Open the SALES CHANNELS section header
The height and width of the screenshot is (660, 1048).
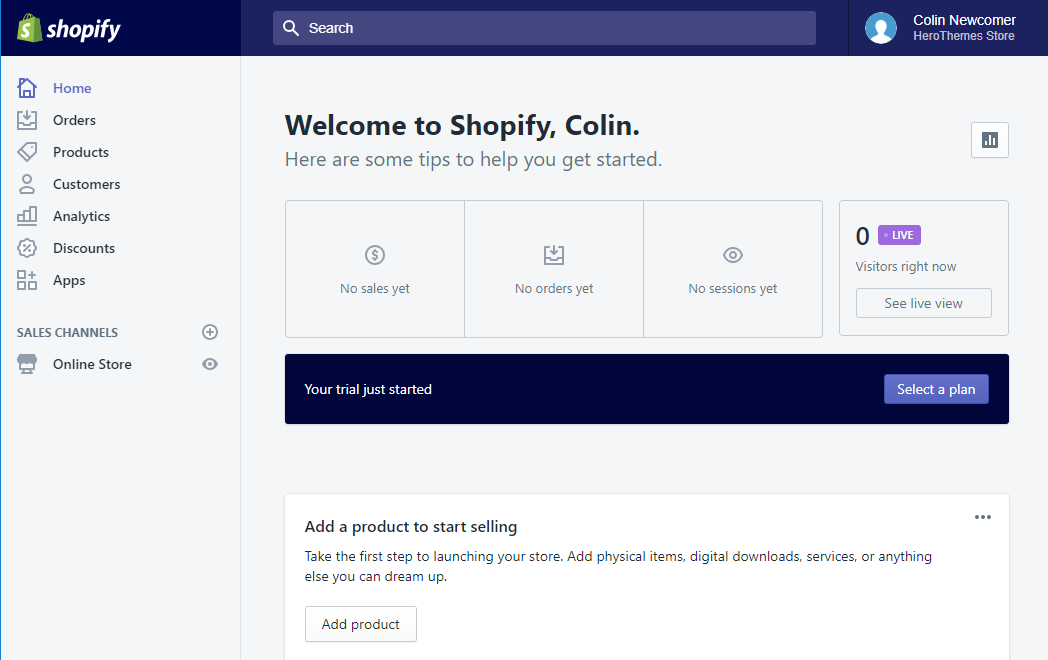click(x=67, y=332)
